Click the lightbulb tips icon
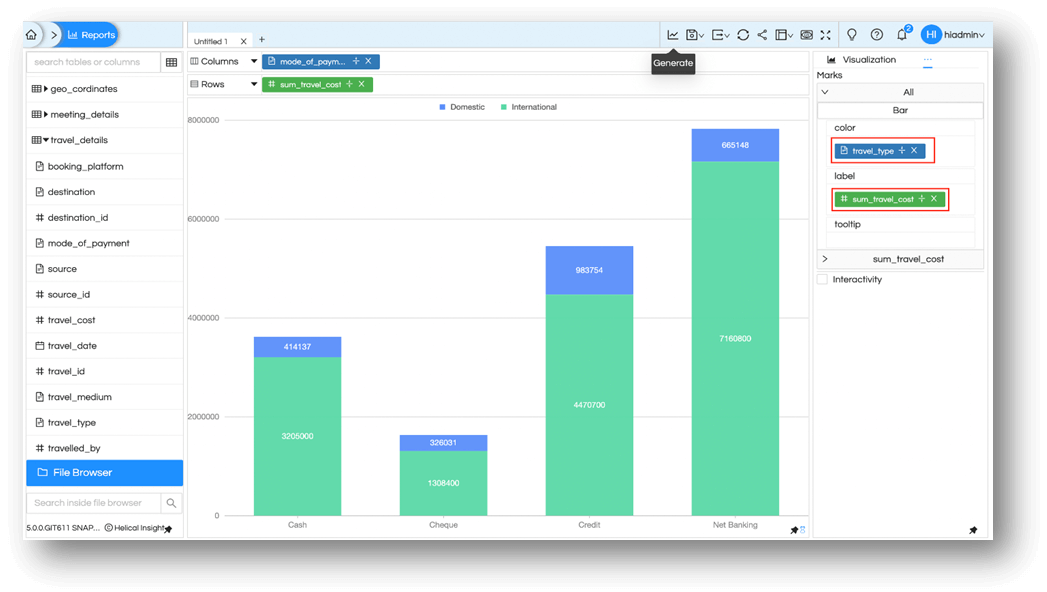The image size is (1047, 592). tap(851, 35)
